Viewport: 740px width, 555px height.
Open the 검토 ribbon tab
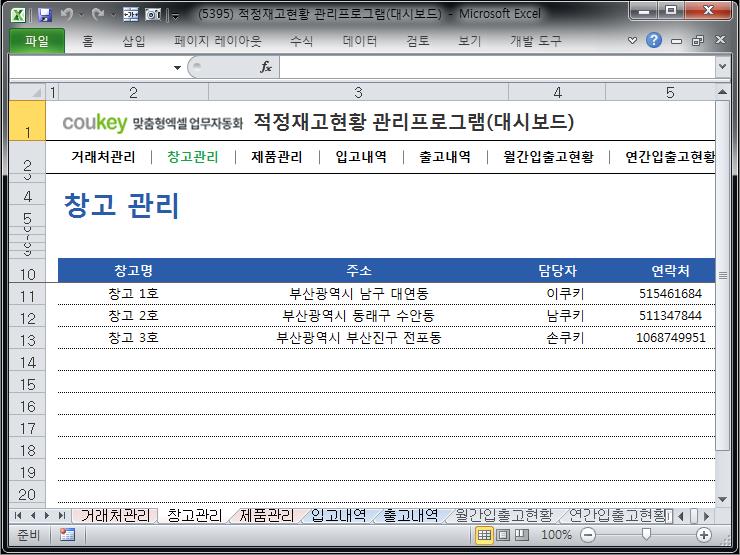pos(418,42)
